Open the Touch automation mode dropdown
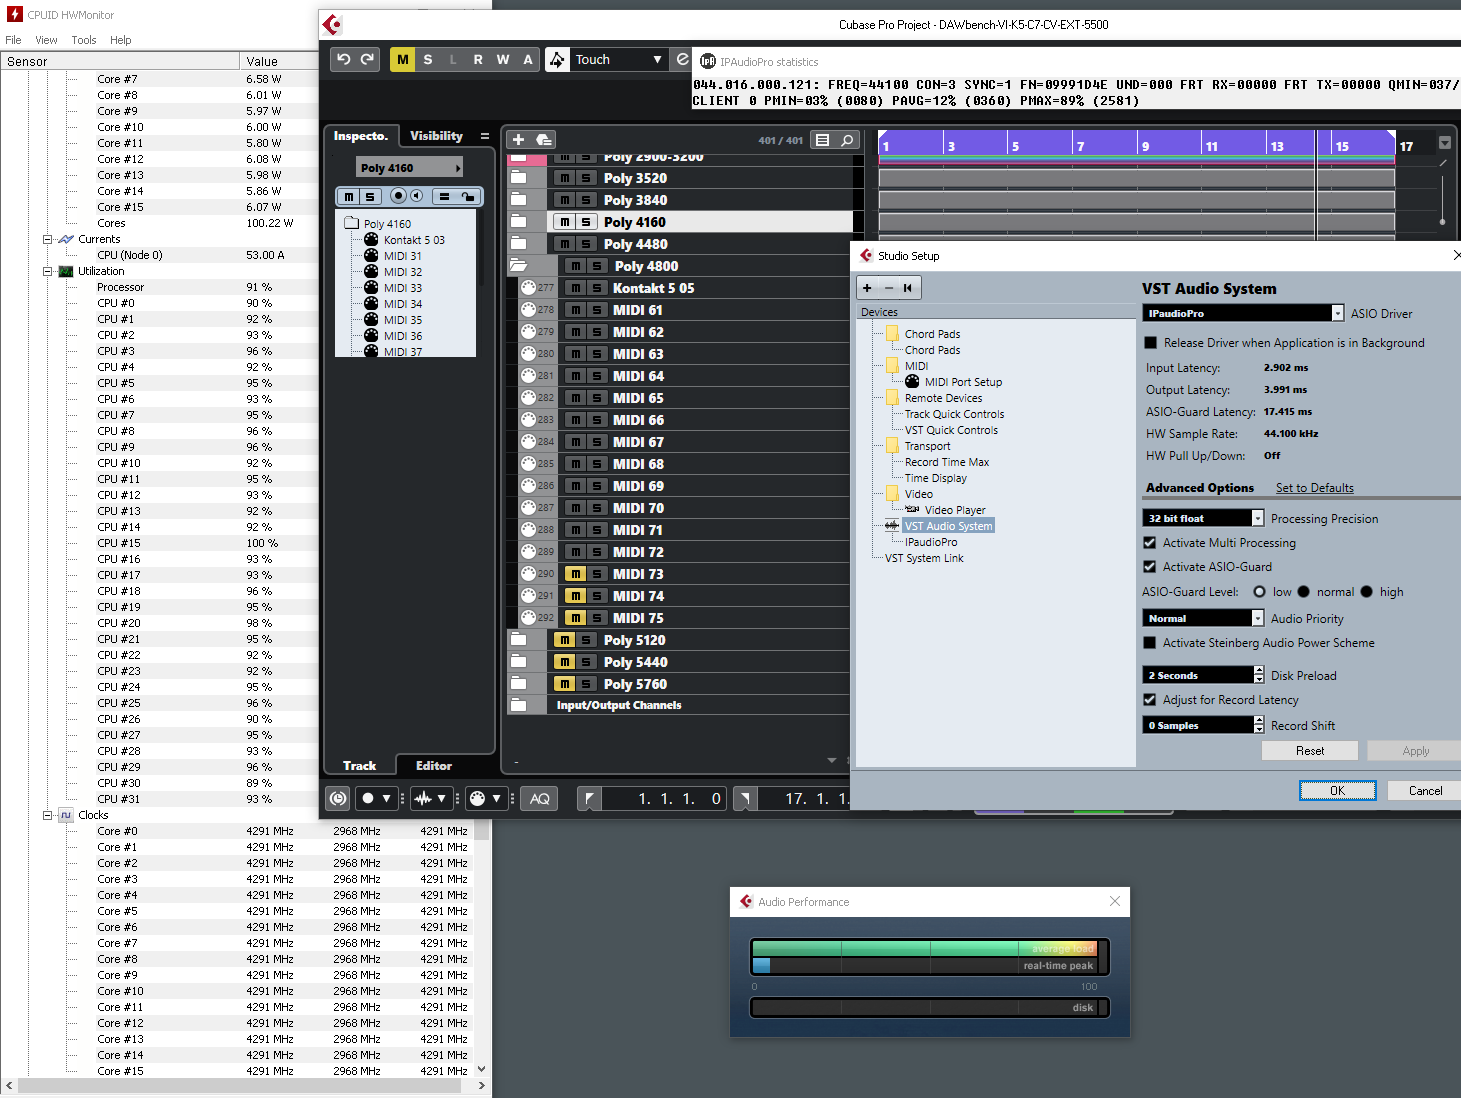 [x=619, y=59]
